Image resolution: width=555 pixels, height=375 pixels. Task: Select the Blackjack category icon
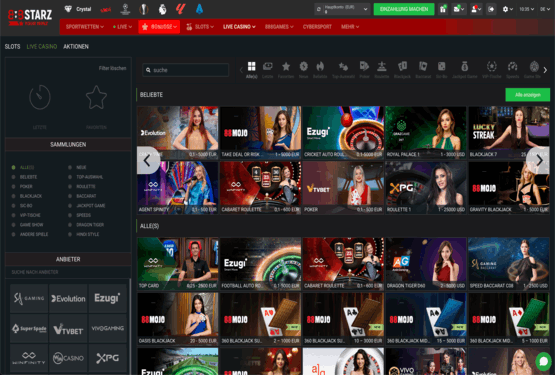coord(402,66)
